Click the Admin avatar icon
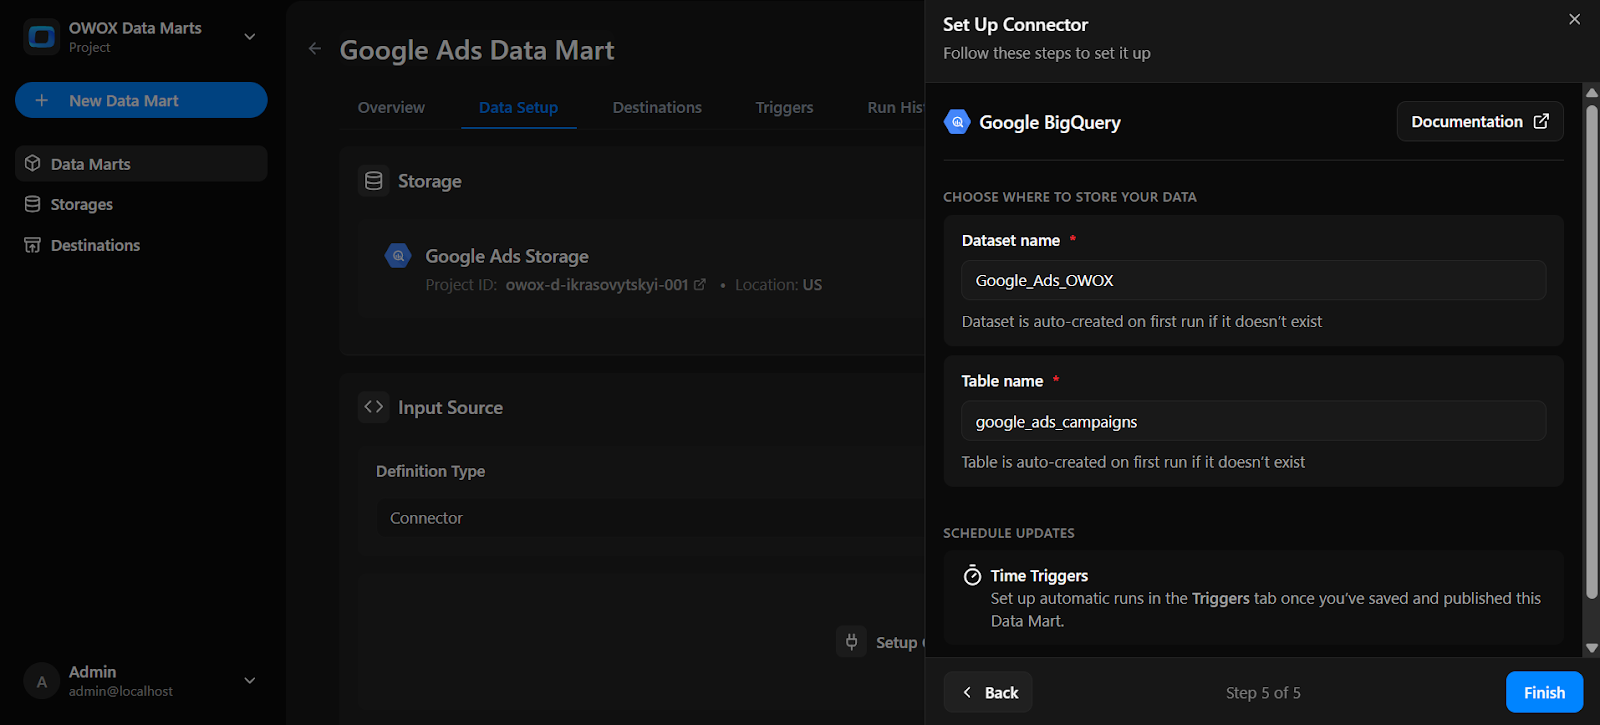Image resolution: width=1600 pixels, height=725 pixels. [41, 681]
